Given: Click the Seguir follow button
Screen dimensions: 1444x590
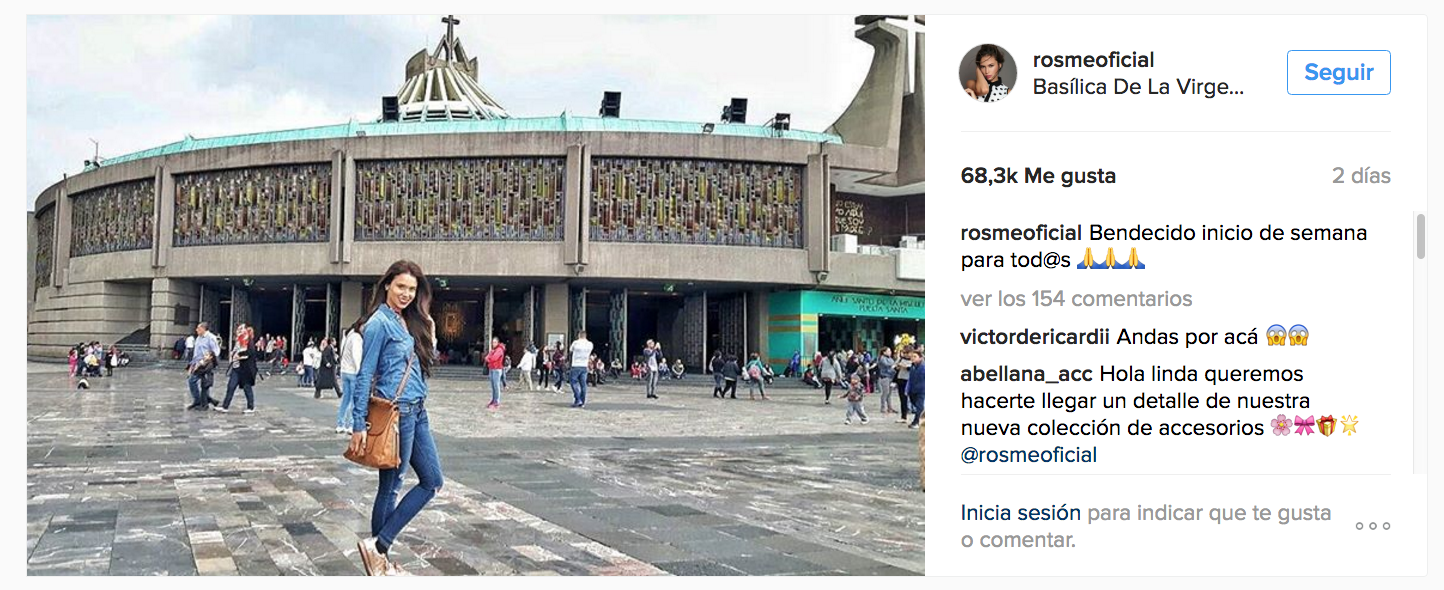Looking at the screenshot, I should pos(1339,73).
